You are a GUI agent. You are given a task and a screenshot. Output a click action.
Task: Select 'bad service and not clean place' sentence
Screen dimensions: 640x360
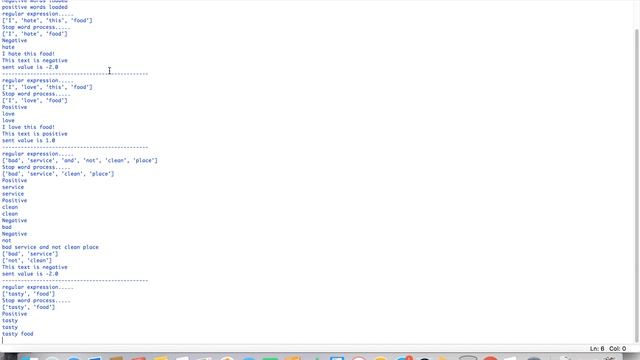[x=50, y=247]
